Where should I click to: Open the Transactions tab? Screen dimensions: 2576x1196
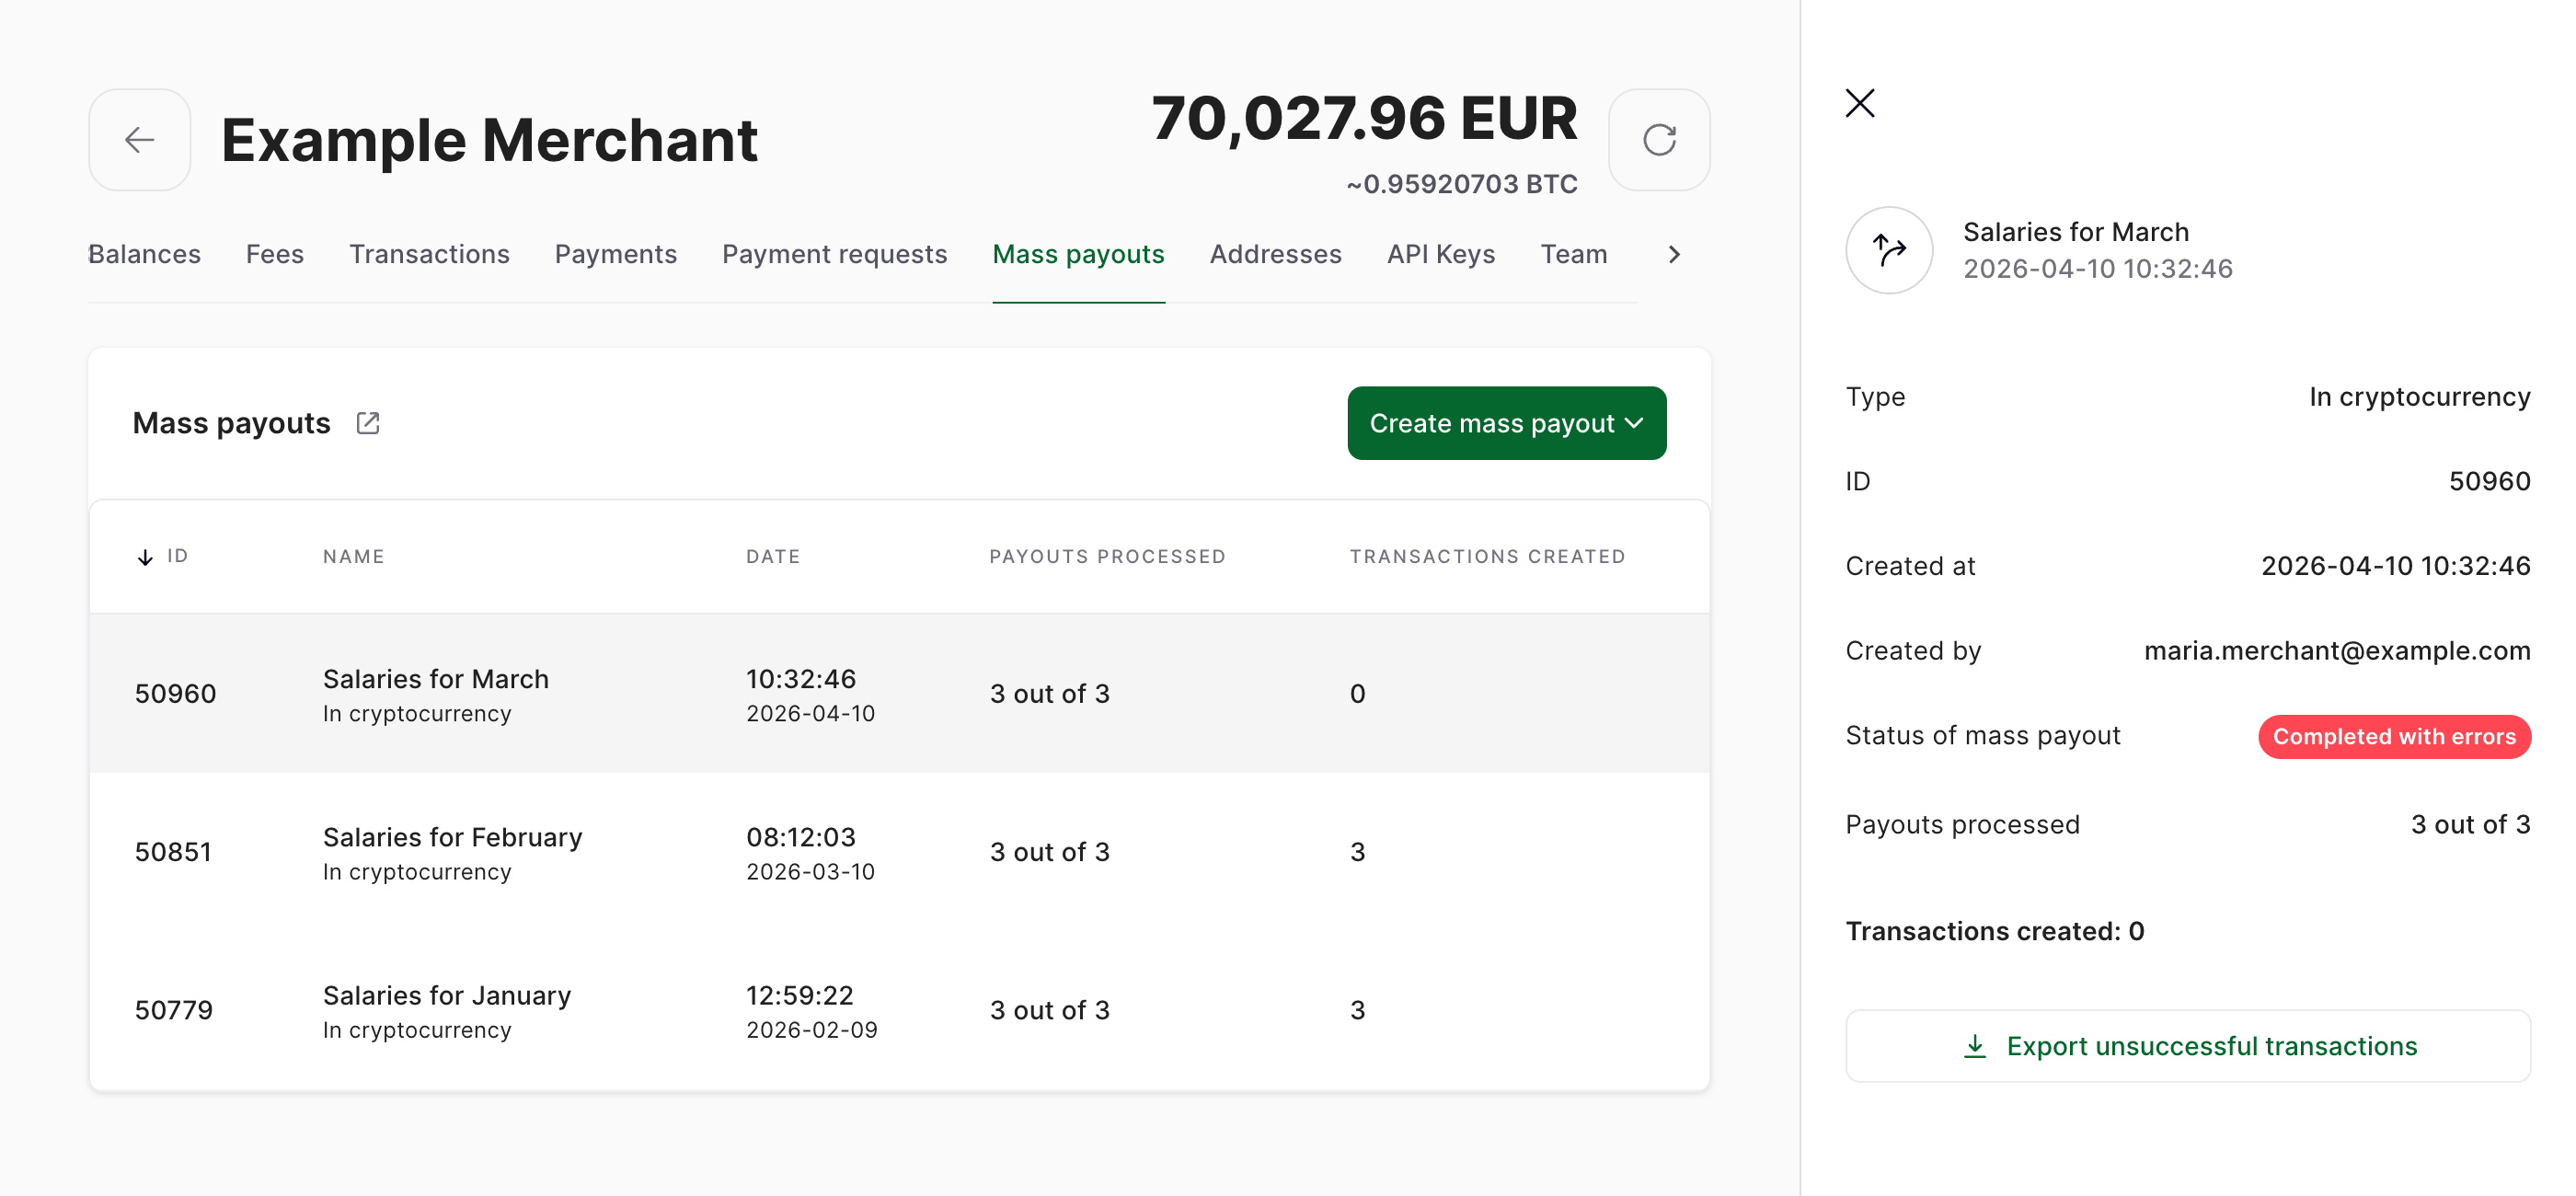429,254
